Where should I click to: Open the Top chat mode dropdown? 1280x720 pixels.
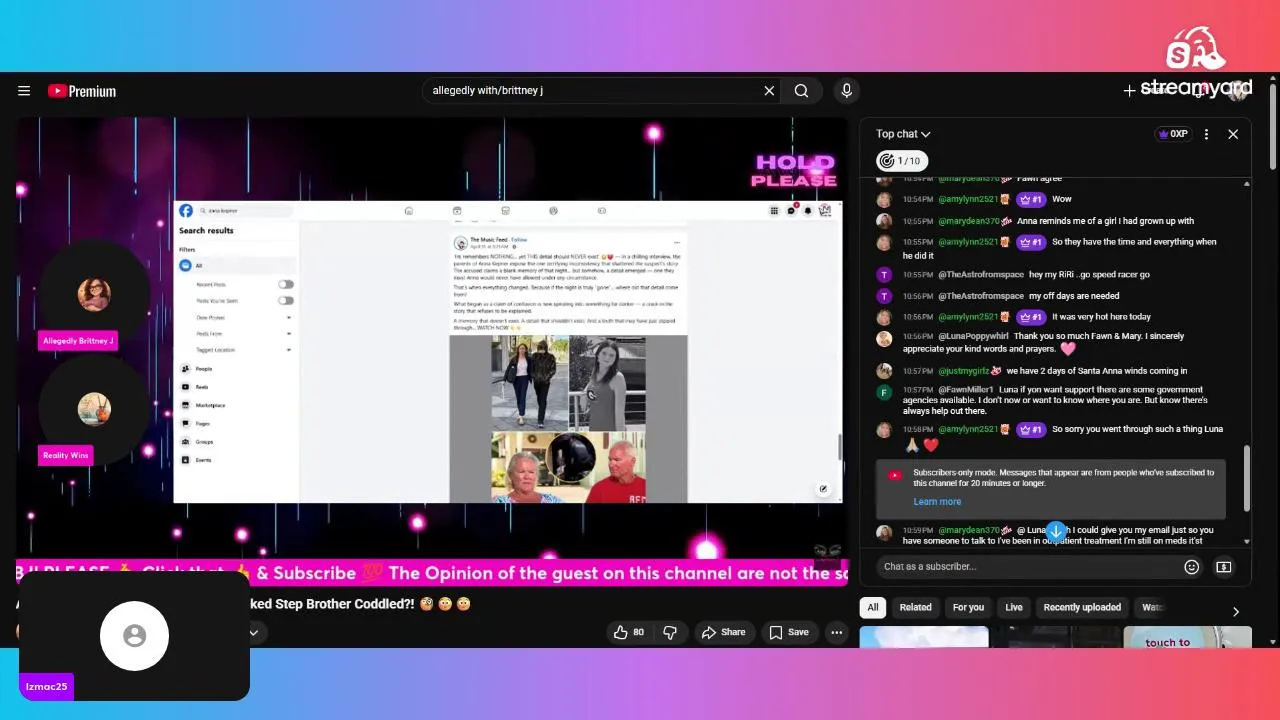[x=903, y=134]
